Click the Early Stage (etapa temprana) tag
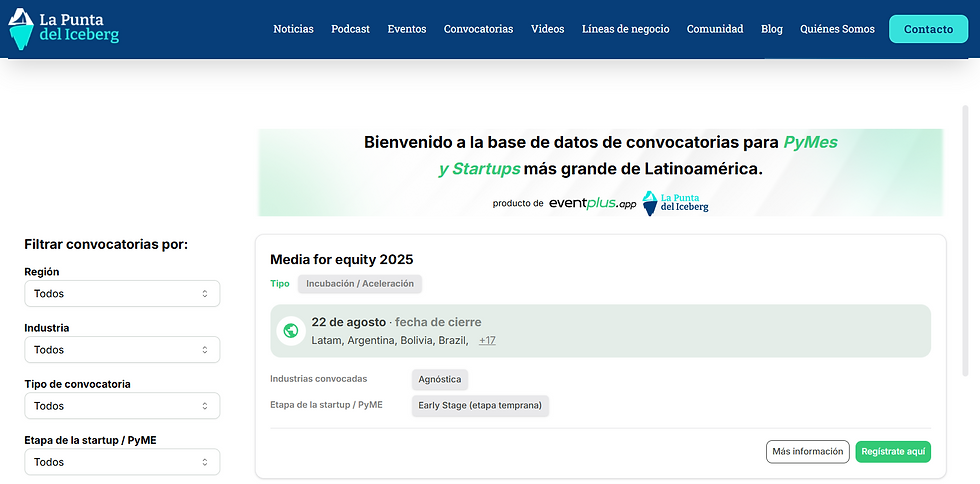980x484 pixels. 480,405
